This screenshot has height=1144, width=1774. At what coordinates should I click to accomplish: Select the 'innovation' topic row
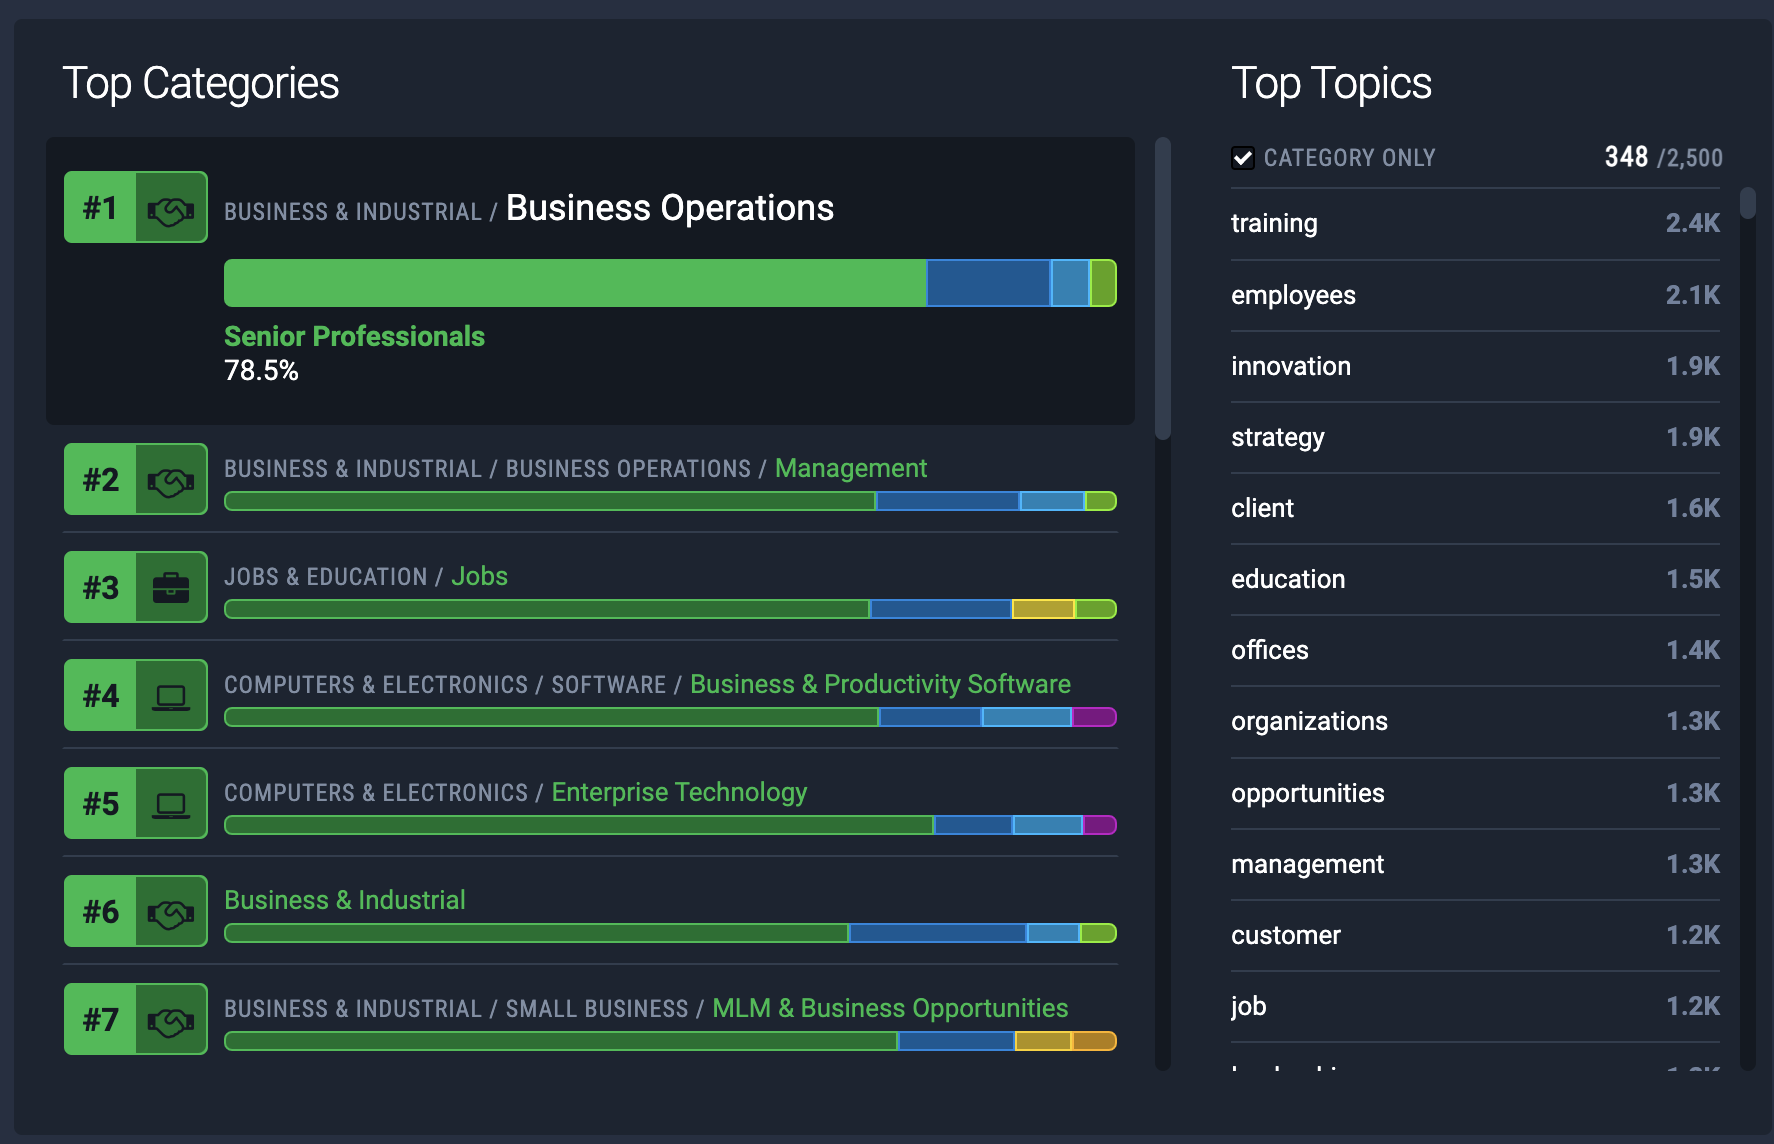(1476, 366)
